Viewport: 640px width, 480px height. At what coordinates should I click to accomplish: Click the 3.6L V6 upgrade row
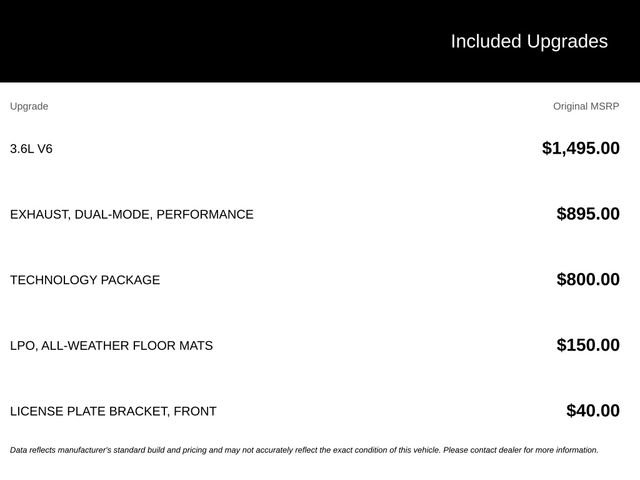(x=315, y=149)
